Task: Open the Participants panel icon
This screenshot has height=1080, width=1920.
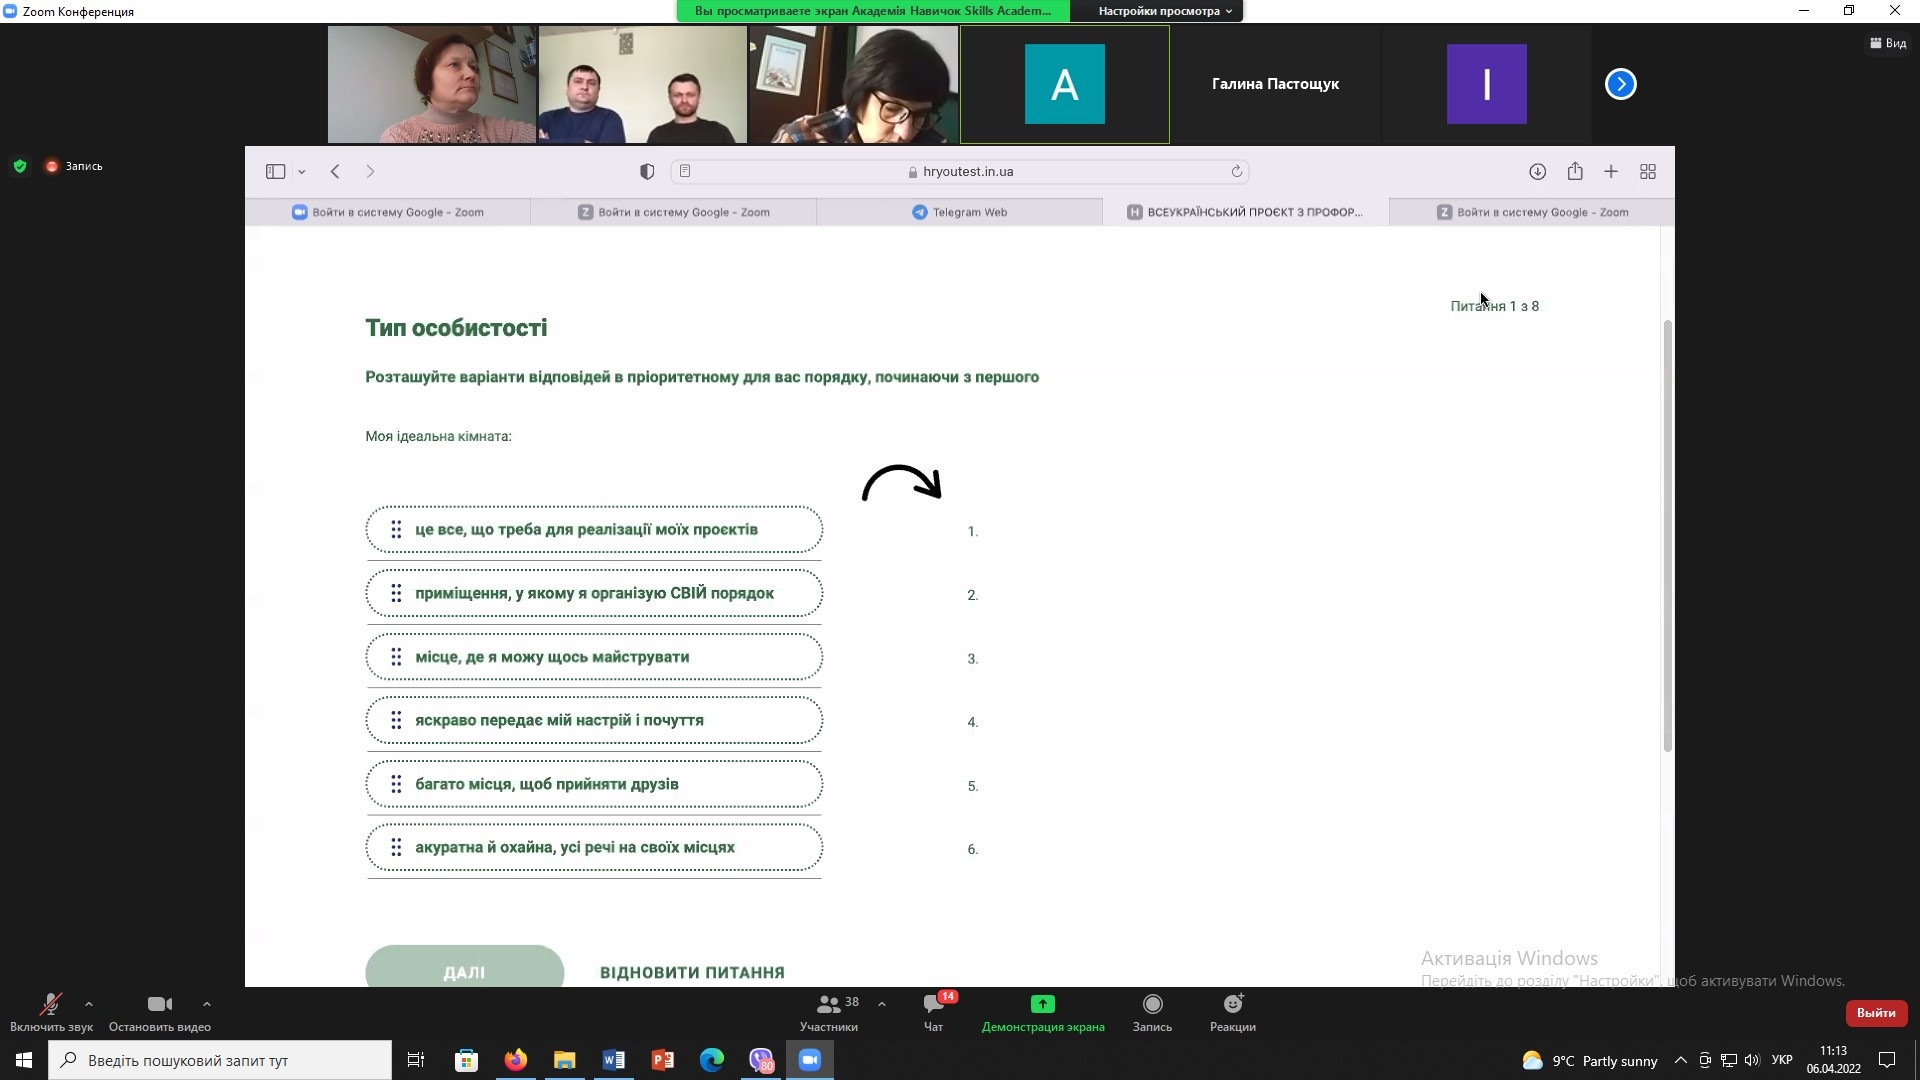Action: click(829, 1004)
